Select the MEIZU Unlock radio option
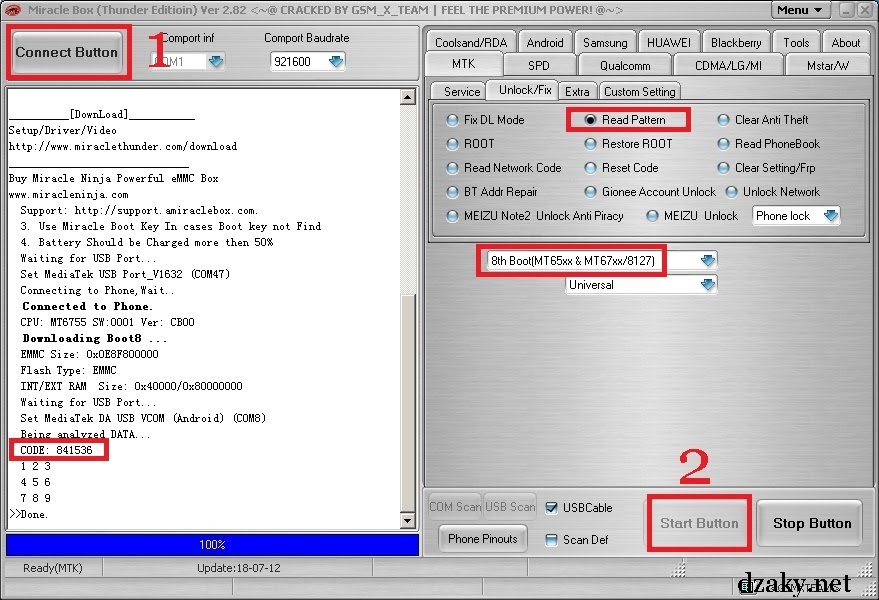 (x=692, y=216)
